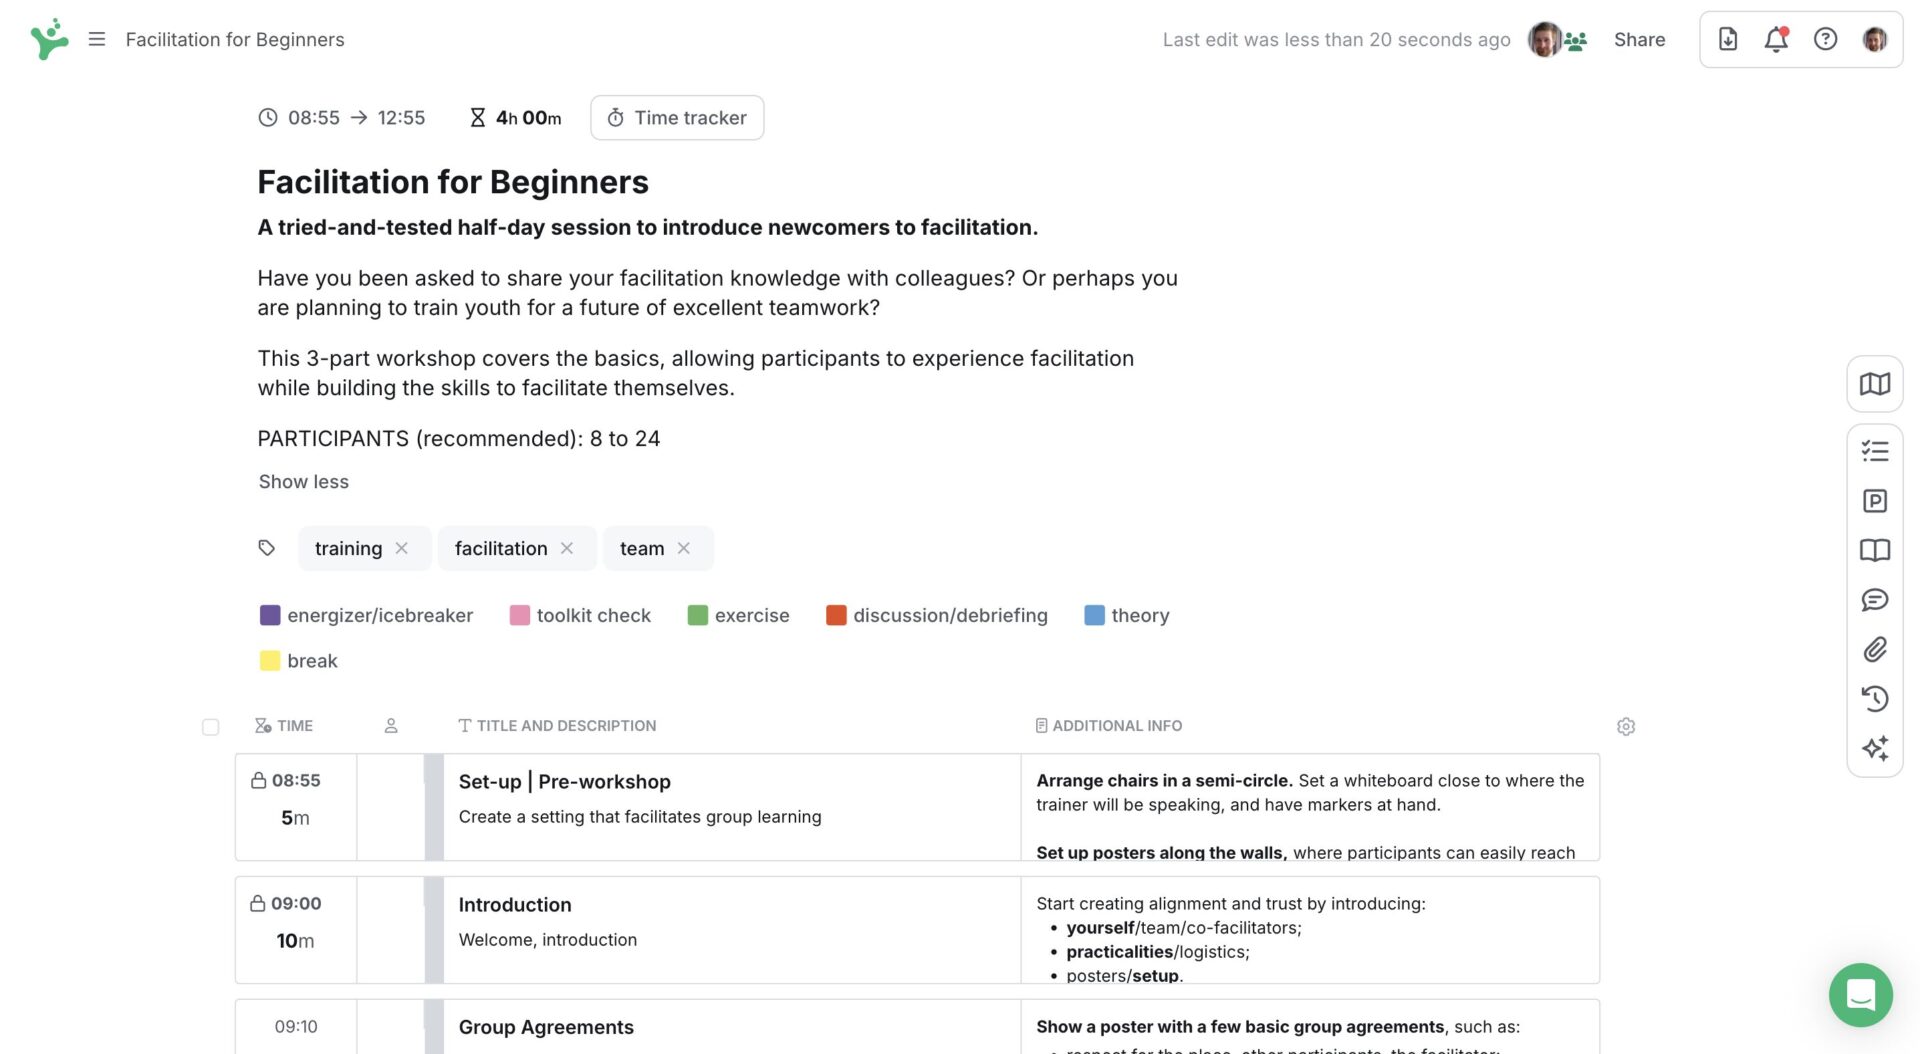Toggle the lock on 09:00 start time
1920x1054 pixels.
click(x=258, y=903)
